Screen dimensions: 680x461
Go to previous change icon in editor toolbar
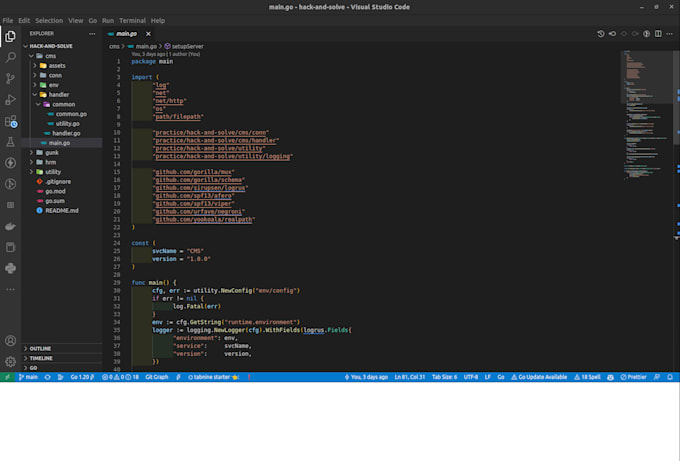[x=612, y=34]
